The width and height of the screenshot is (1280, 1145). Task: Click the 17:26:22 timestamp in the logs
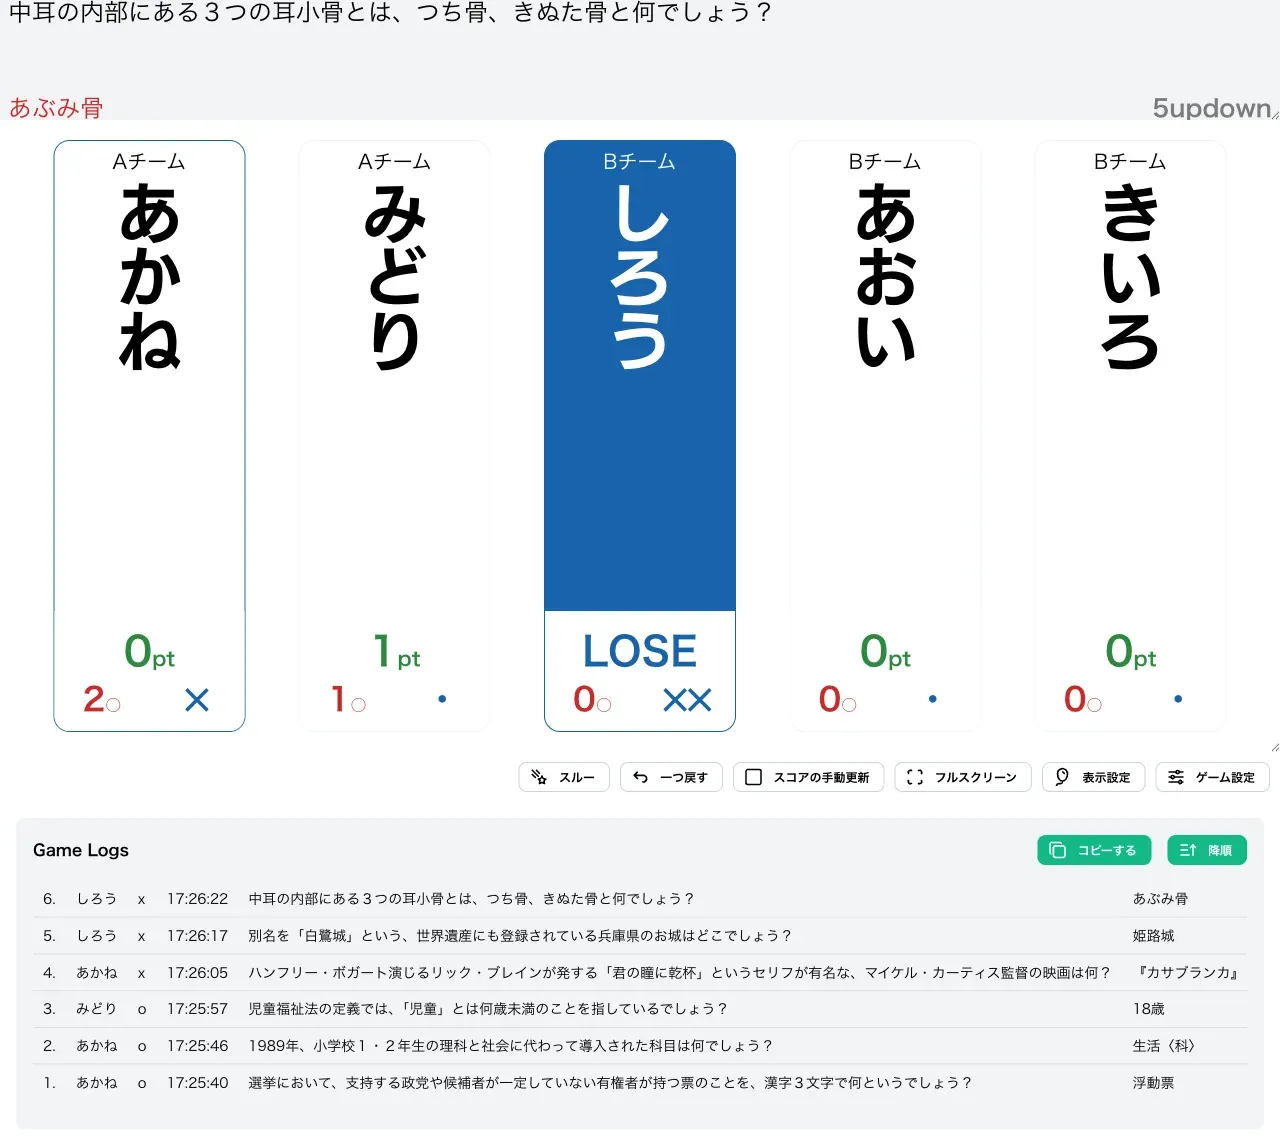pos(197,899)
